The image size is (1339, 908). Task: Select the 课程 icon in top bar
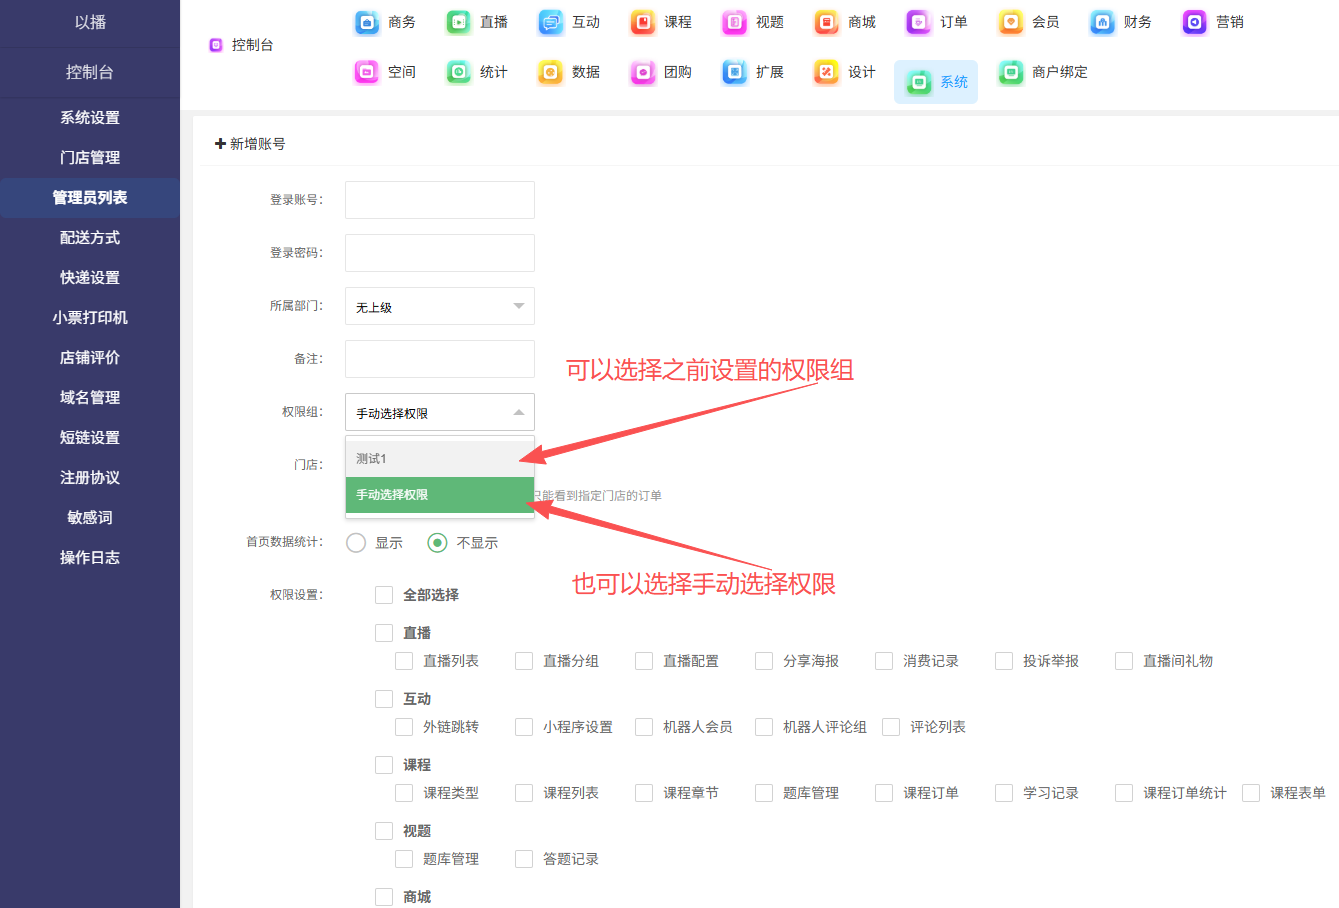(x=643, y=22)
